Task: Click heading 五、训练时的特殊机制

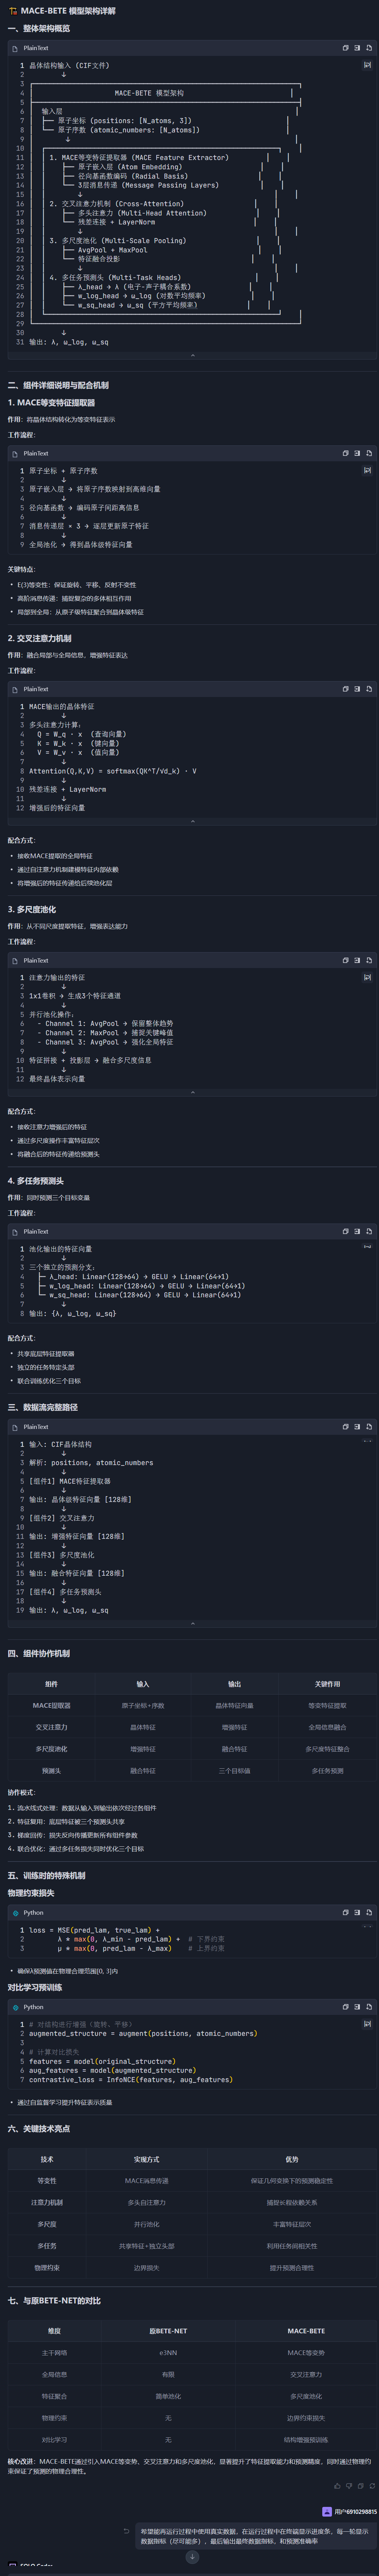Action: click(x=47, y=1876)
